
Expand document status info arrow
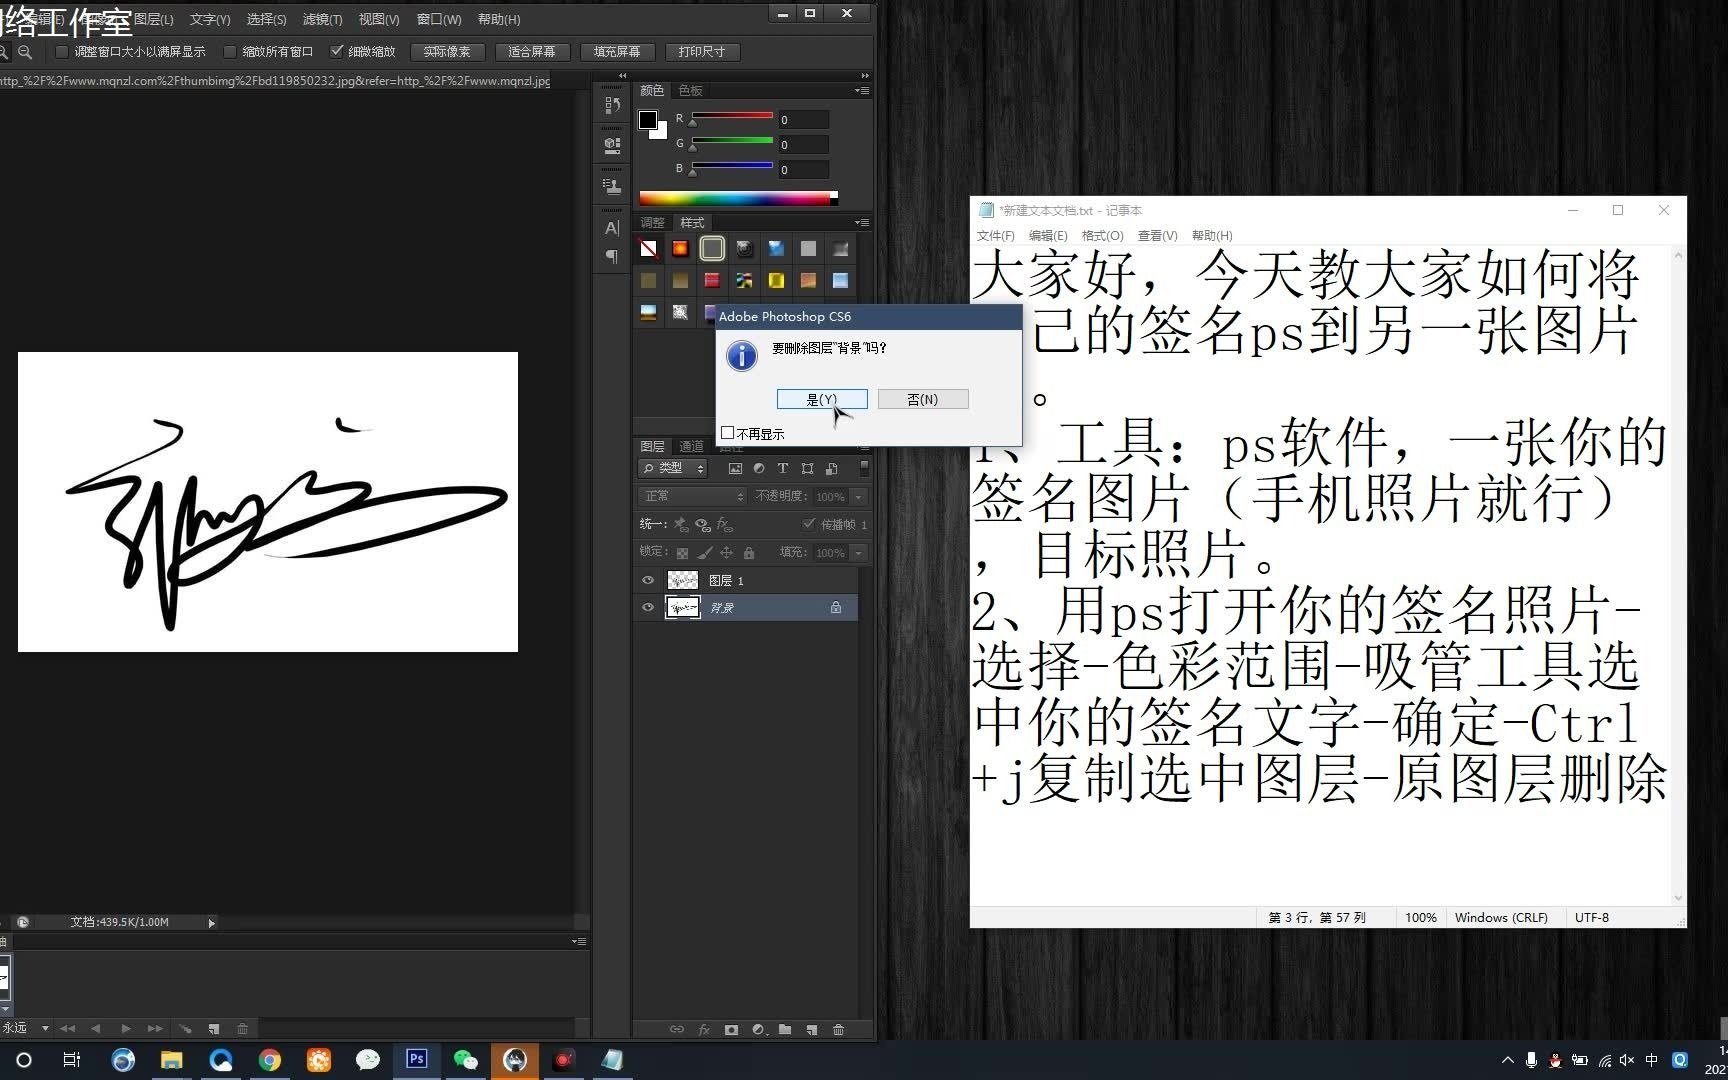pos(211,923)
